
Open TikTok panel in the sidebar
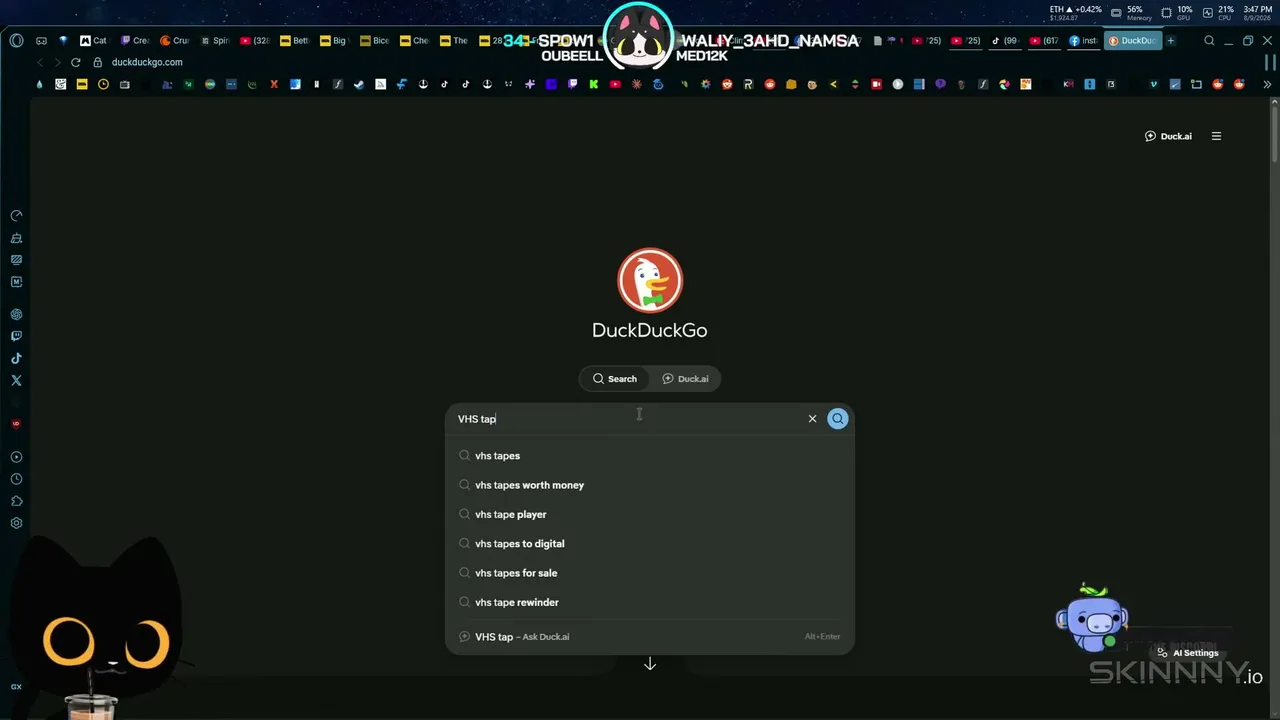point(16,358)
